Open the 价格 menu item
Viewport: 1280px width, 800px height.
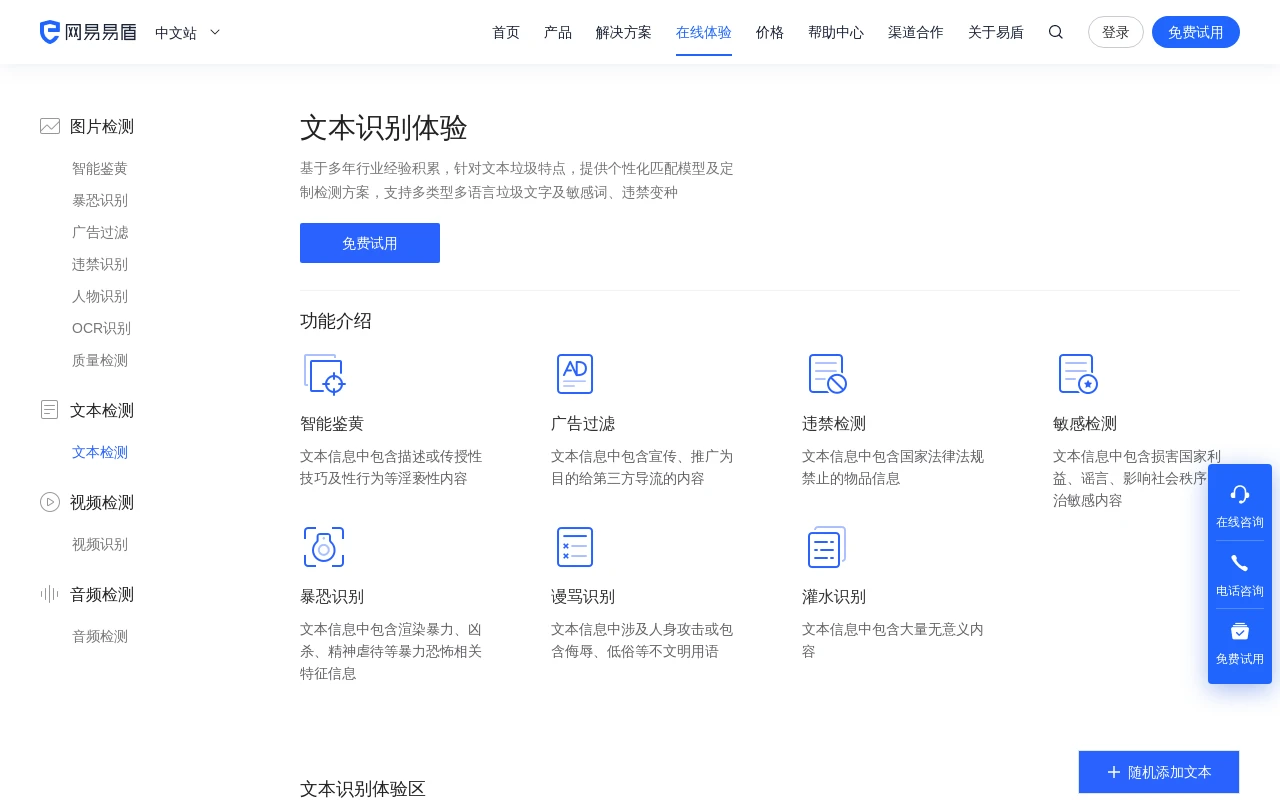[x=770, y=32]
